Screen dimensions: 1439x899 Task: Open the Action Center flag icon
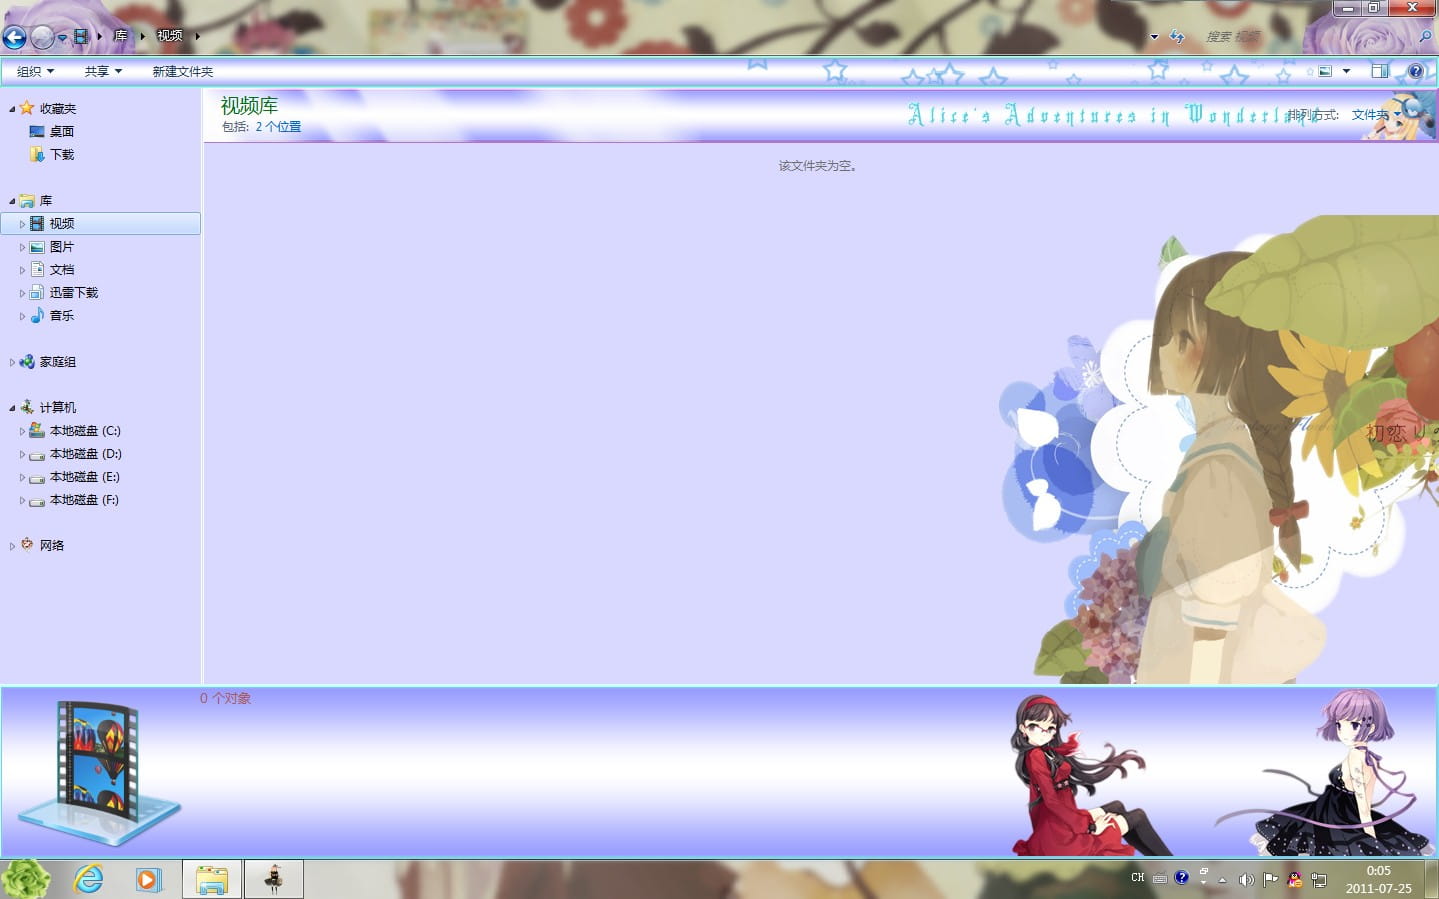pos(1270,879)
